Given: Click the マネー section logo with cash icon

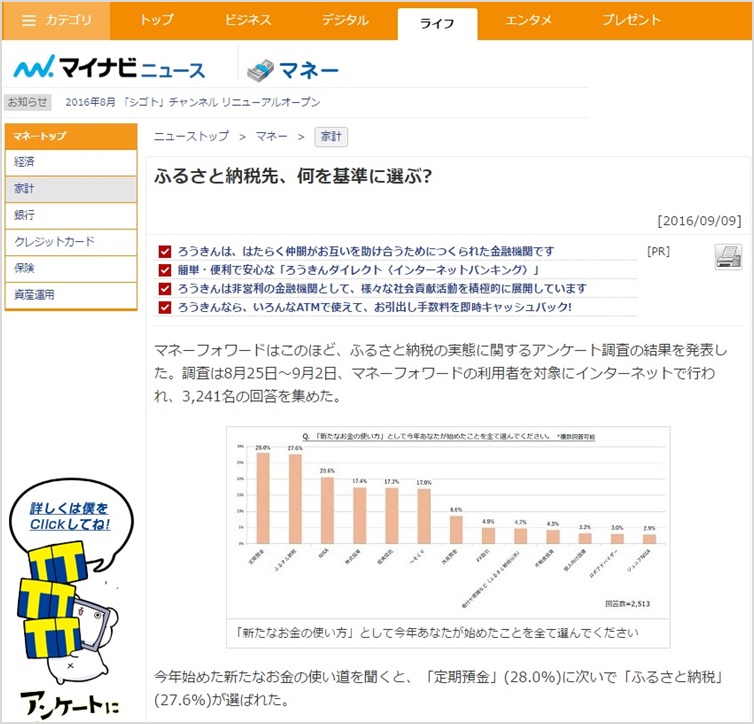Looking at the screenshot, I should click(x=293, y=69).
